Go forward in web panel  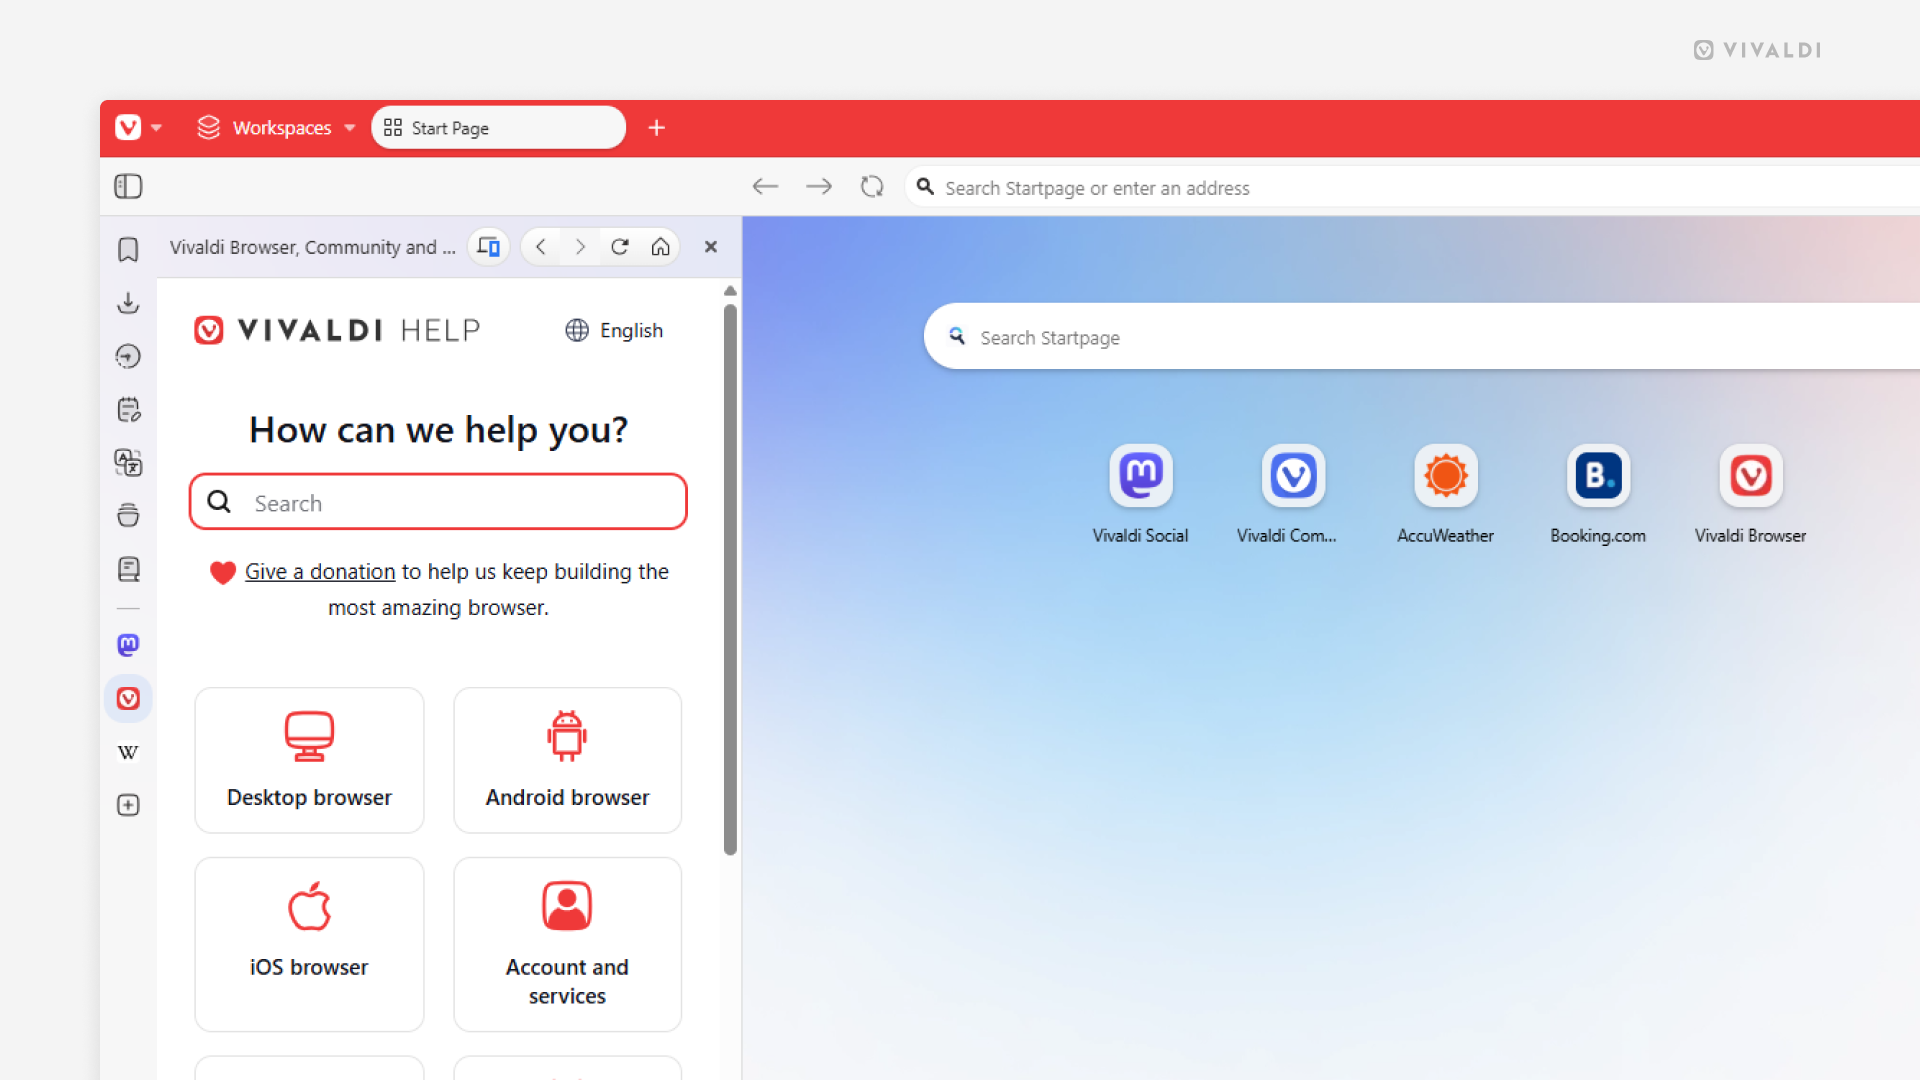pos(580,247)
